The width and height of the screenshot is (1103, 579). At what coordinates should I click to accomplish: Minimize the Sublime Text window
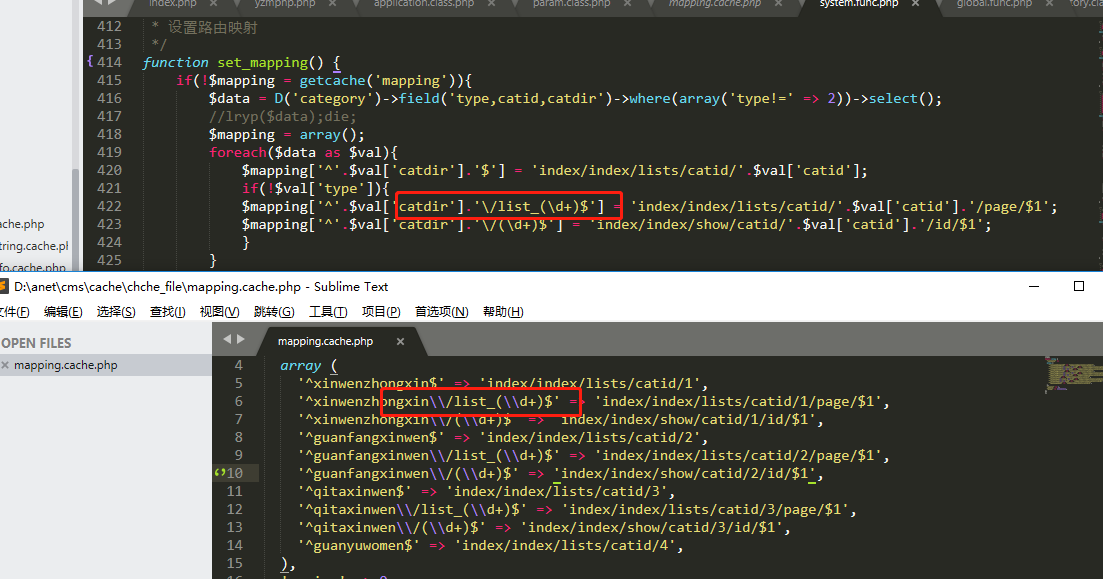(x=1033, y=287)
